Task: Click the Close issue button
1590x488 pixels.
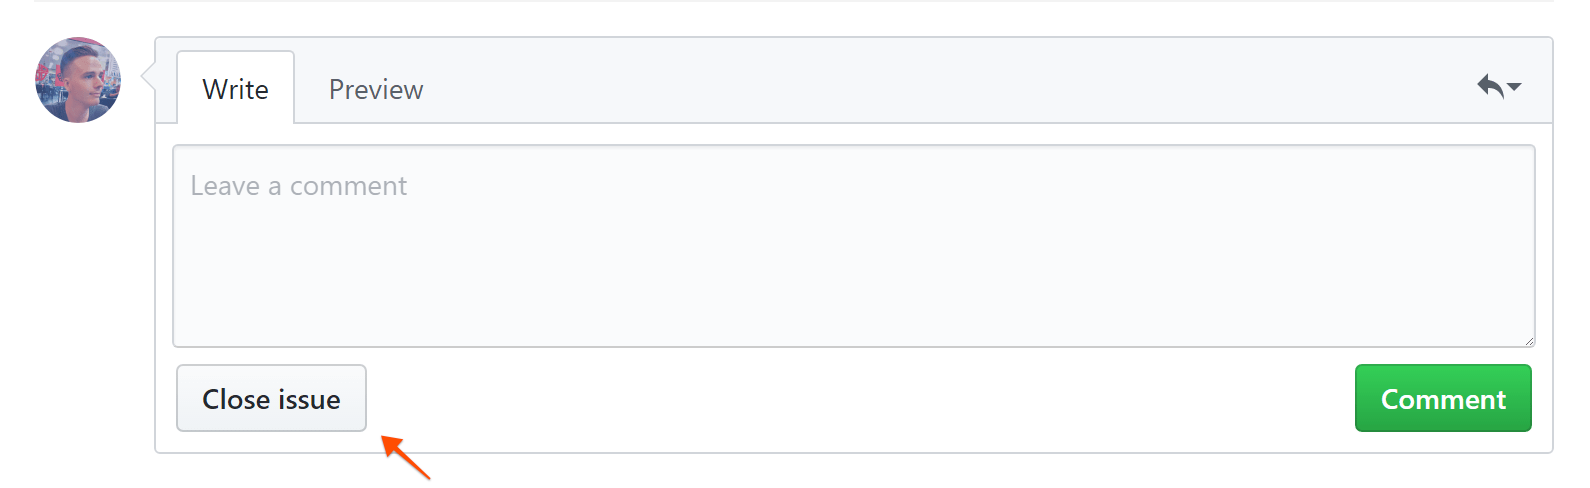Action: [x=271, y=398]
